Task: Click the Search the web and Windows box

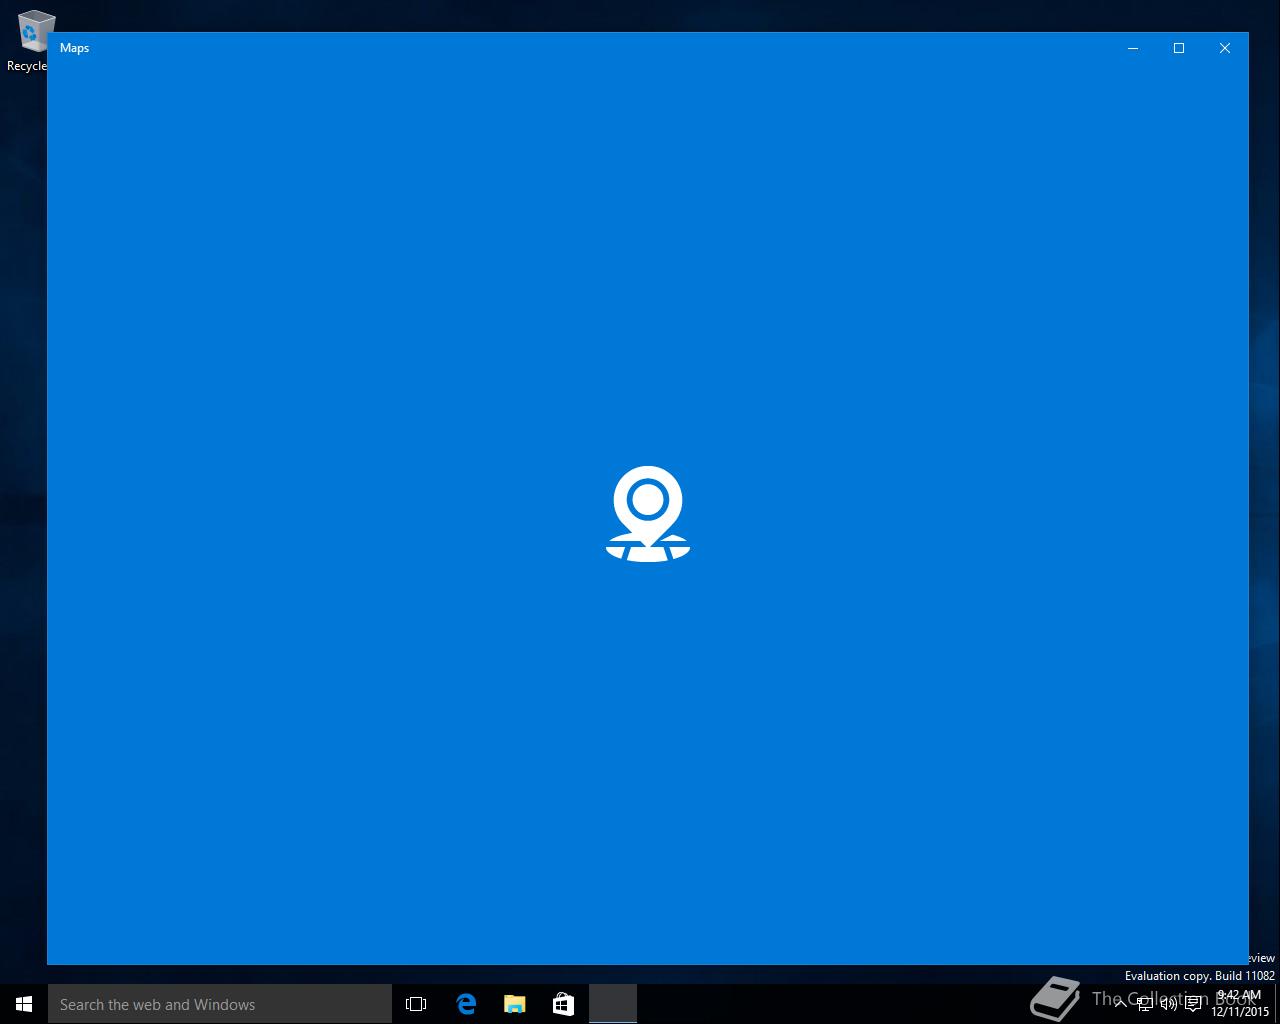Action: (x=220, y=1004)
